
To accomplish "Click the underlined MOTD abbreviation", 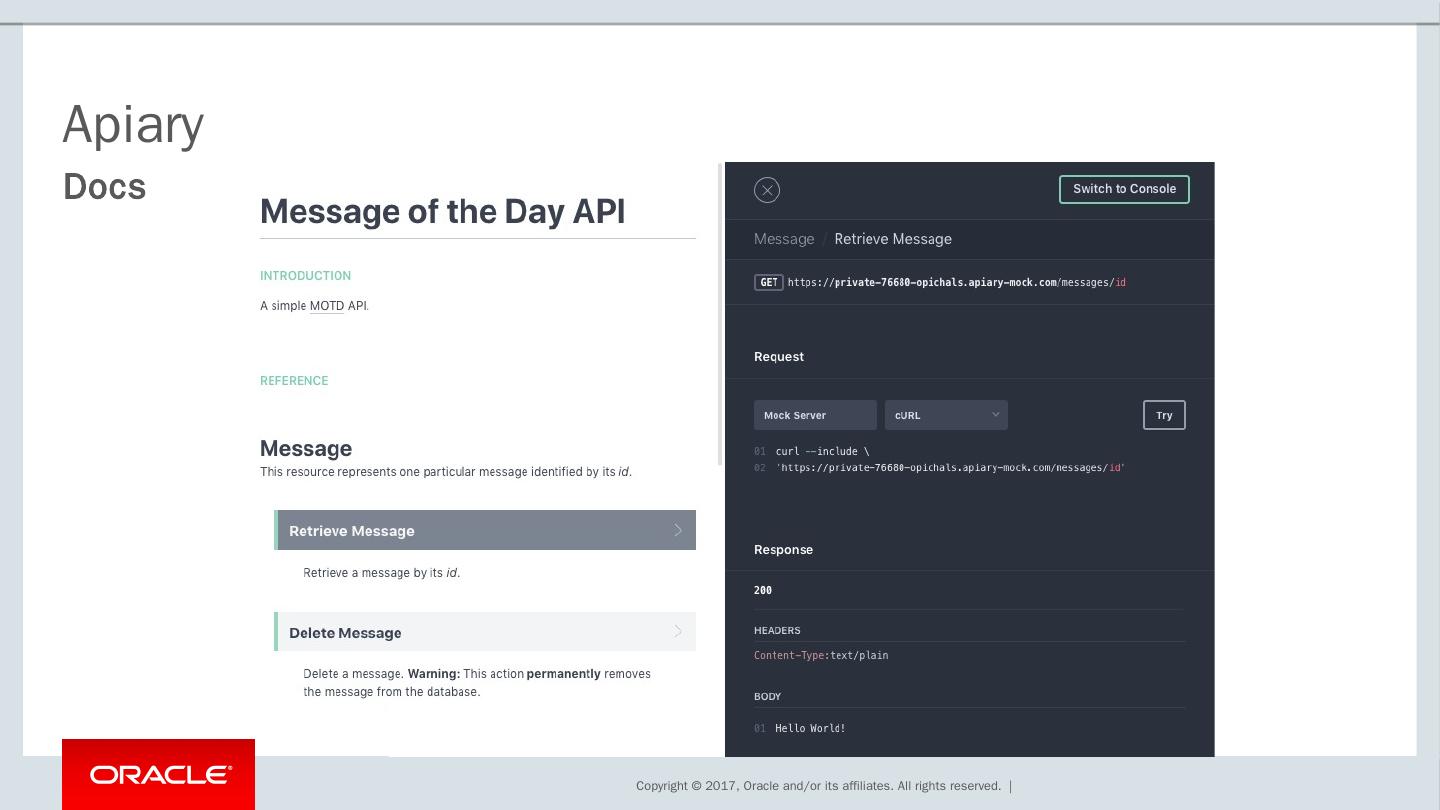I will (x=326, y=306).
